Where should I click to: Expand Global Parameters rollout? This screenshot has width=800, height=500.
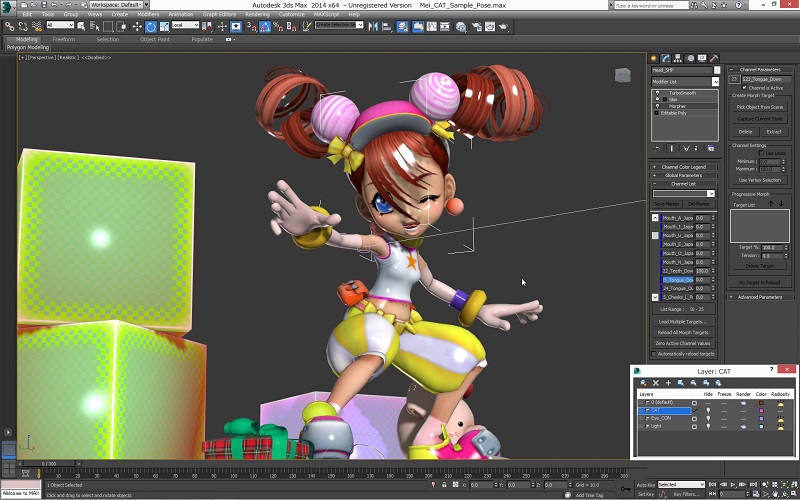pyautogui.click(x=683, y=175)
